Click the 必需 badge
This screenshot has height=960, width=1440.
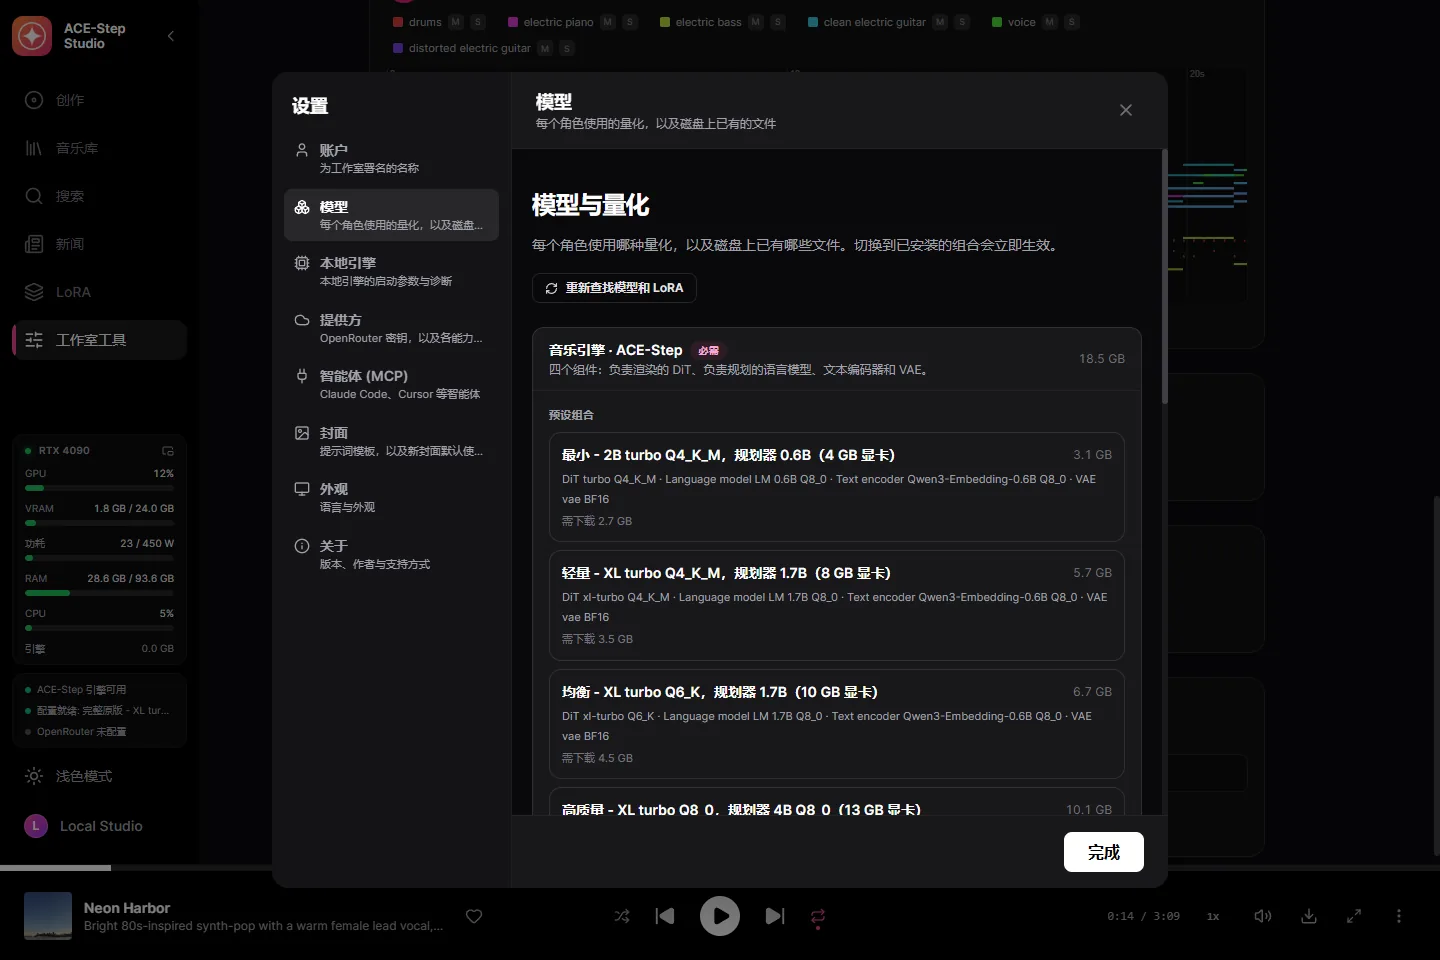708,351
